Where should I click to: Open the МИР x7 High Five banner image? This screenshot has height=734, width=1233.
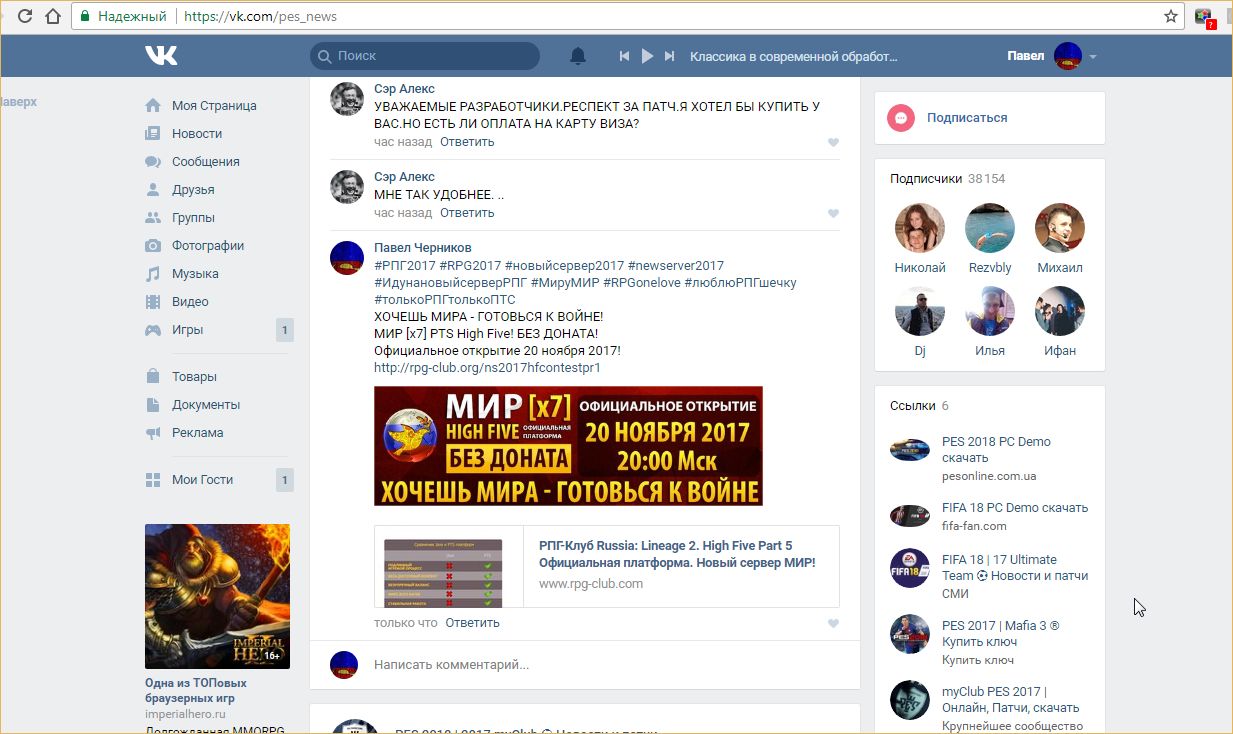[568, 446]
